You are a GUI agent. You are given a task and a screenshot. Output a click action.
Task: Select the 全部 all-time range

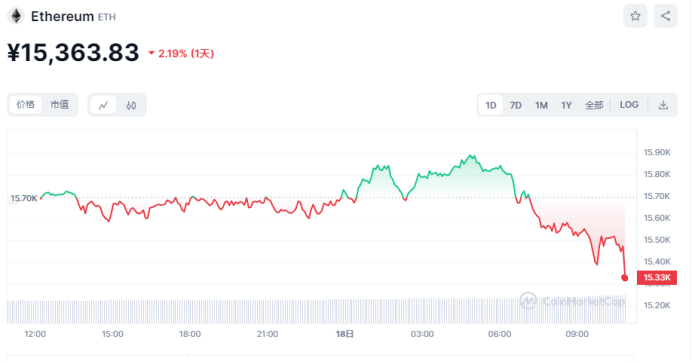(x=594, y=105)
